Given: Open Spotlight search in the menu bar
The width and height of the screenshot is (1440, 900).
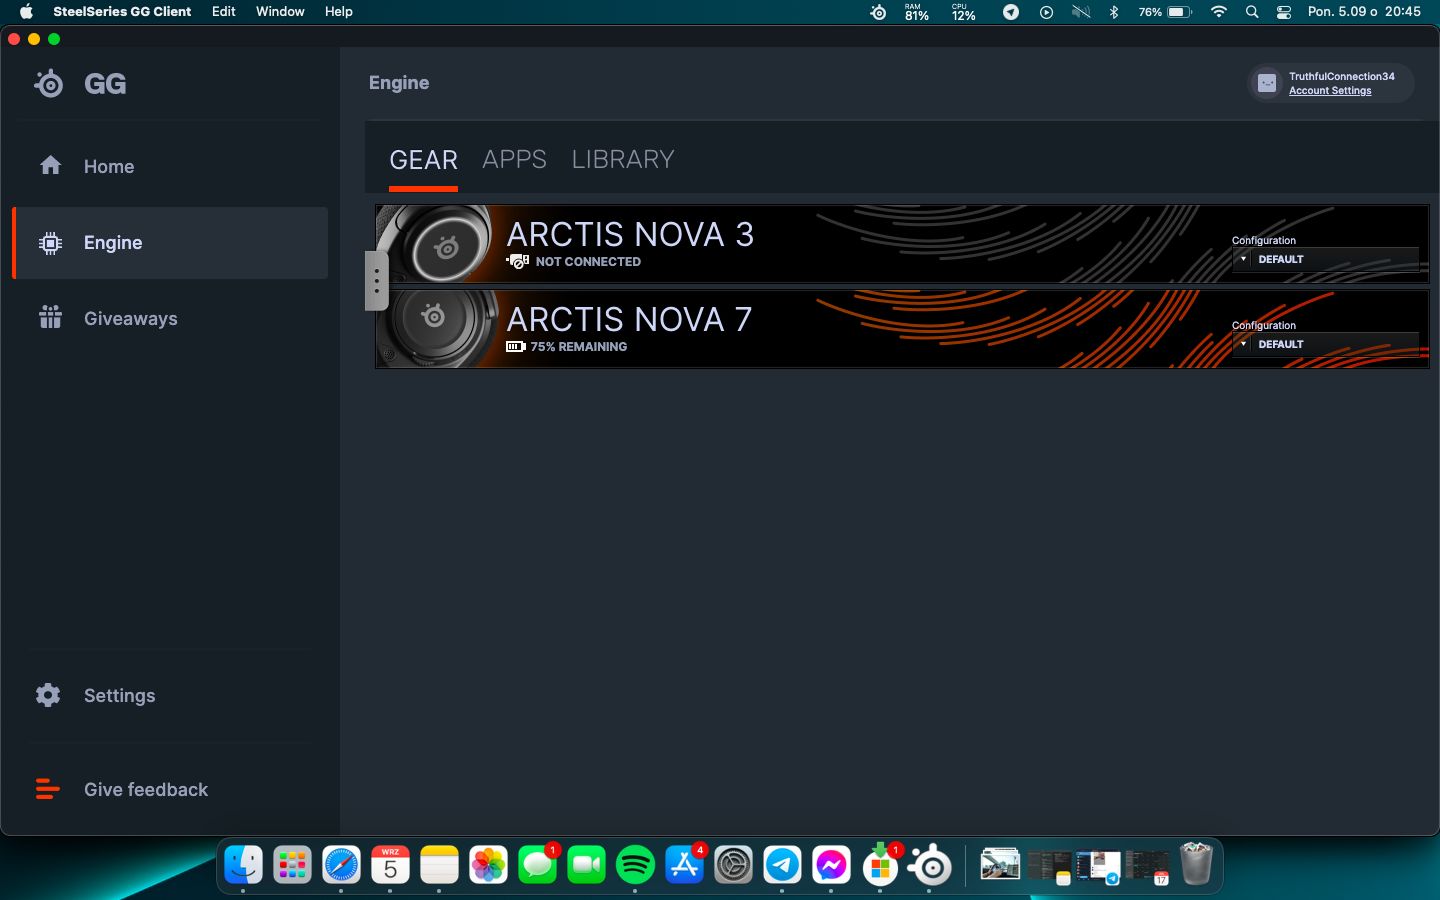Looking at the screenshot, I should [1252, 12].
